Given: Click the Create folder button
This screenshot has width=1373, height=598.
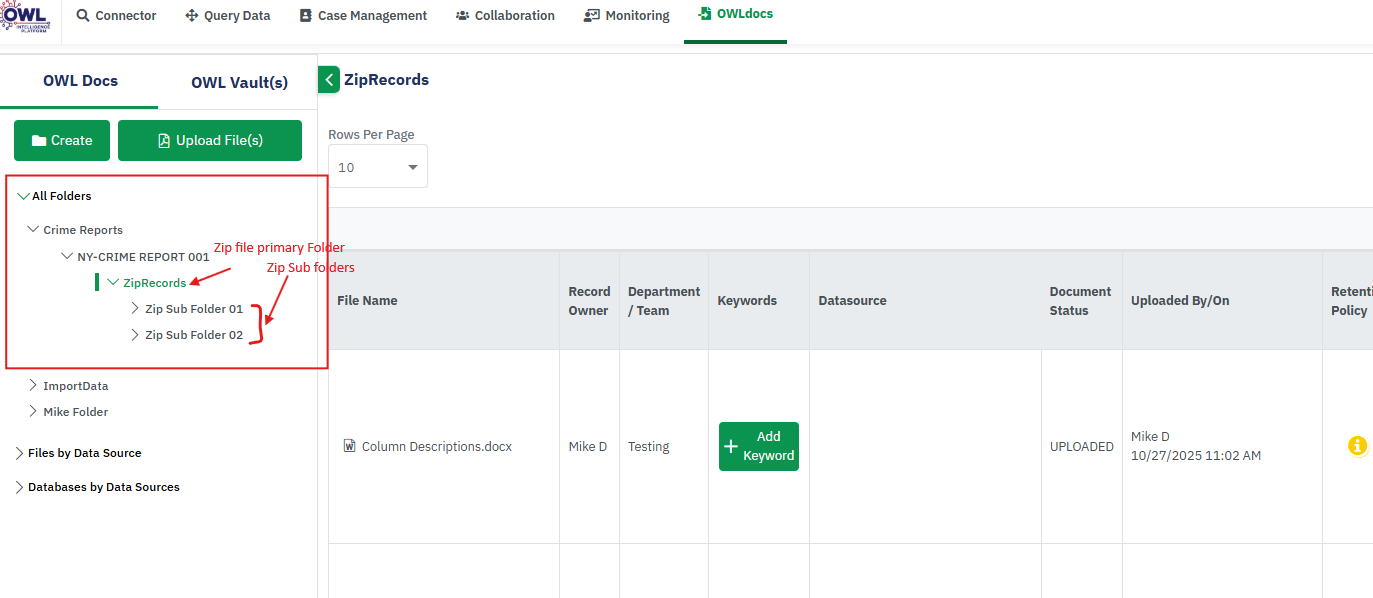Looking at the screenshot, I should [x=62, y=140].
